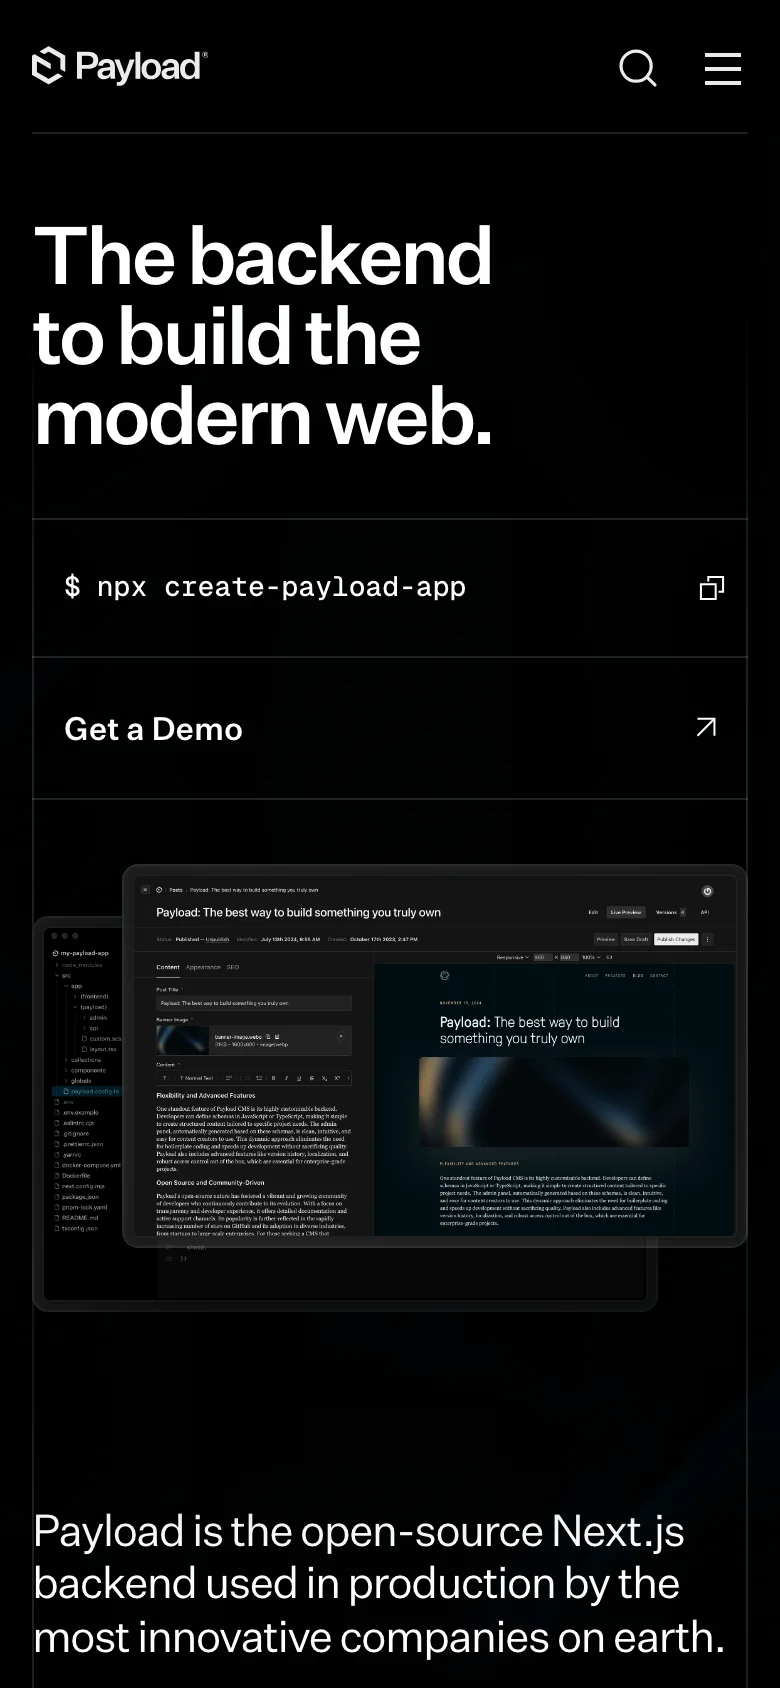780x1688 pixels.
Task: Click "The backend to build the modern web." heading
Action: pyautogui.click(x=263, y=336)
